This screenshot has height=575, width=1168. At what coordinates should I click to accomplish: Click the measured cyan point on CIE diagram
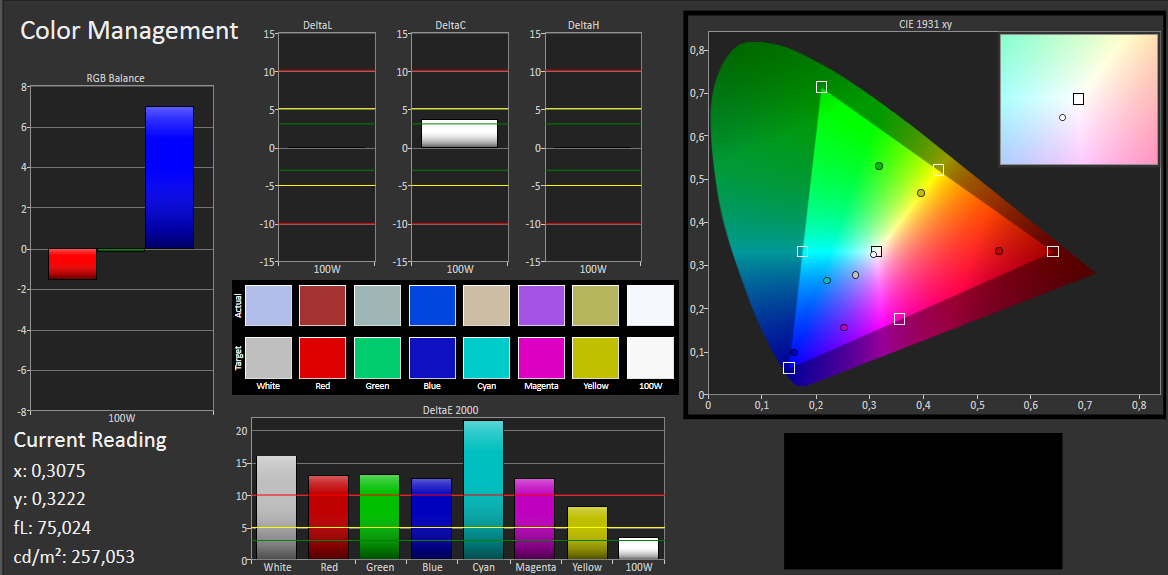click(827, 281)
